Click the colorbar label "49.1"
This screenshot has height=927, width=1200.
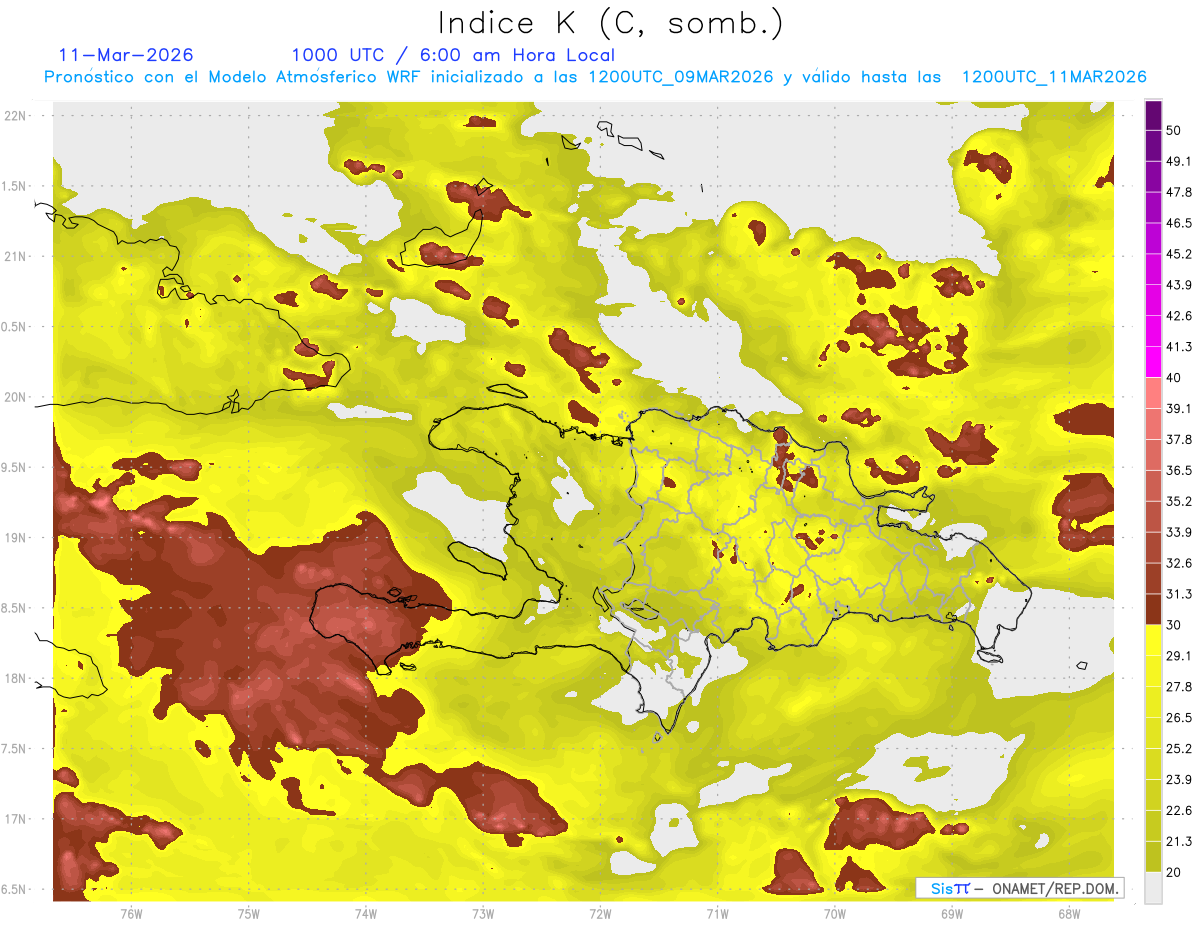pos(1179,161)
